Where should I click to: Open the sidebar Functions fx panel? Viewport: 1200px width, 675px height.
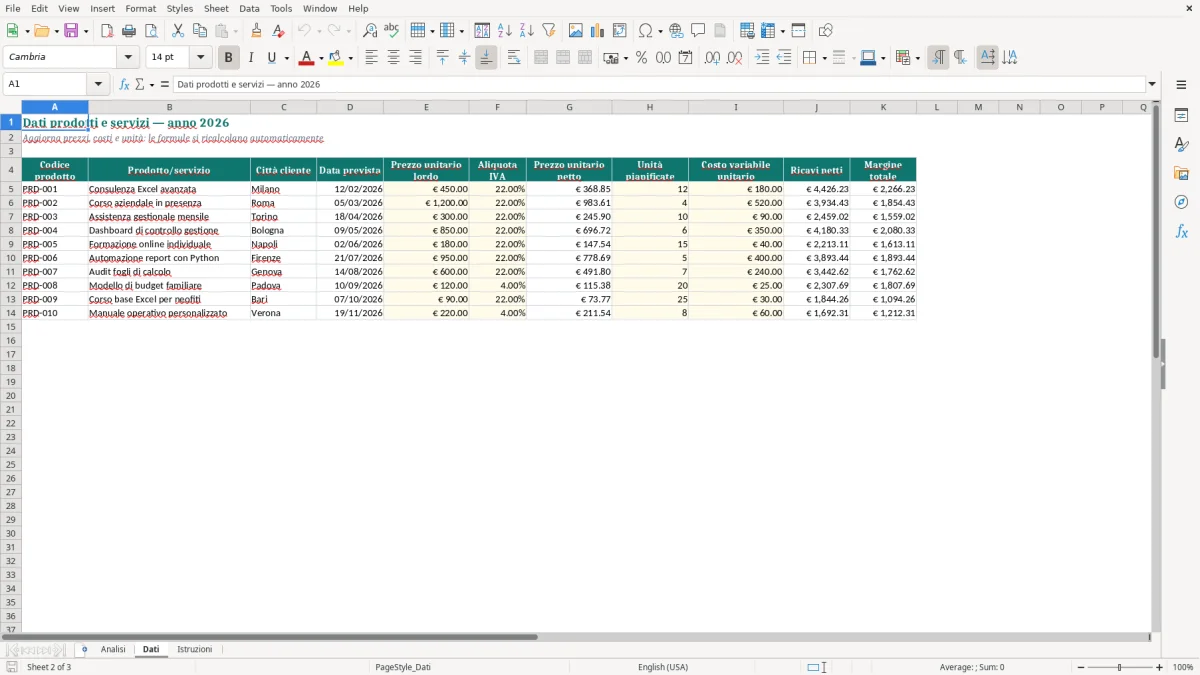(1181, 231)
